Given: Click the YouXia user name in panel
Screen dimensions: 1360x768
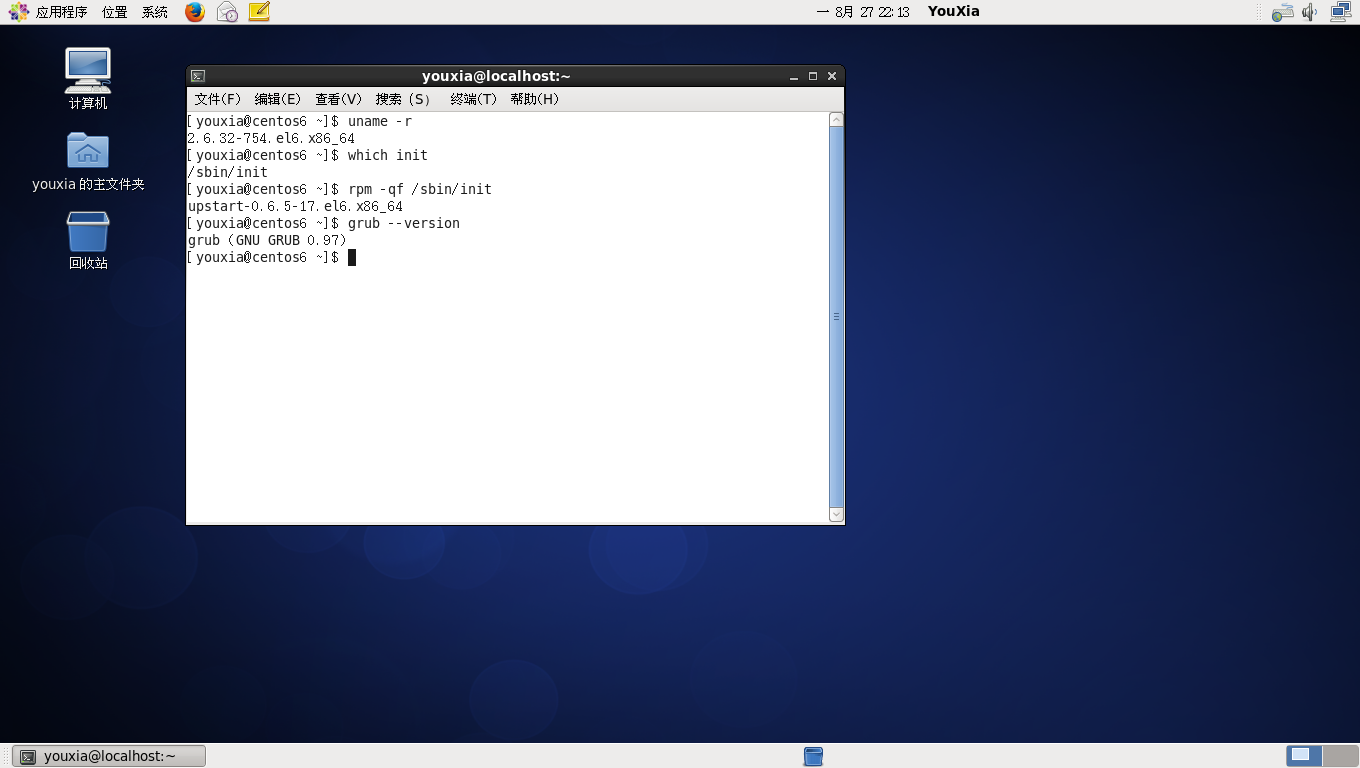Looking at the screenshot, I should 953,12.
